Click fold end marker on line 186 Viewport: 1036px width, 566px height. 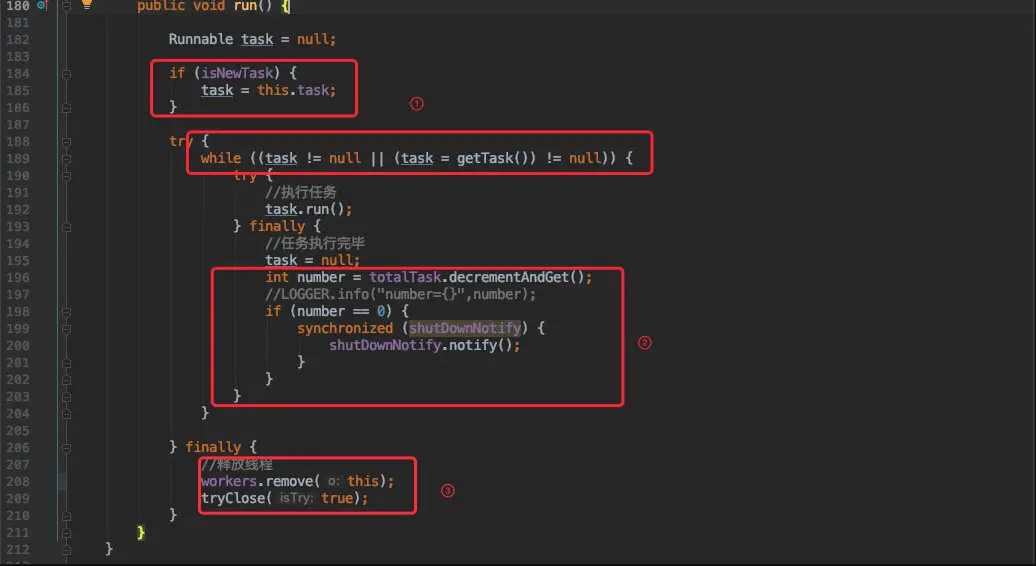tap(66, 108)
